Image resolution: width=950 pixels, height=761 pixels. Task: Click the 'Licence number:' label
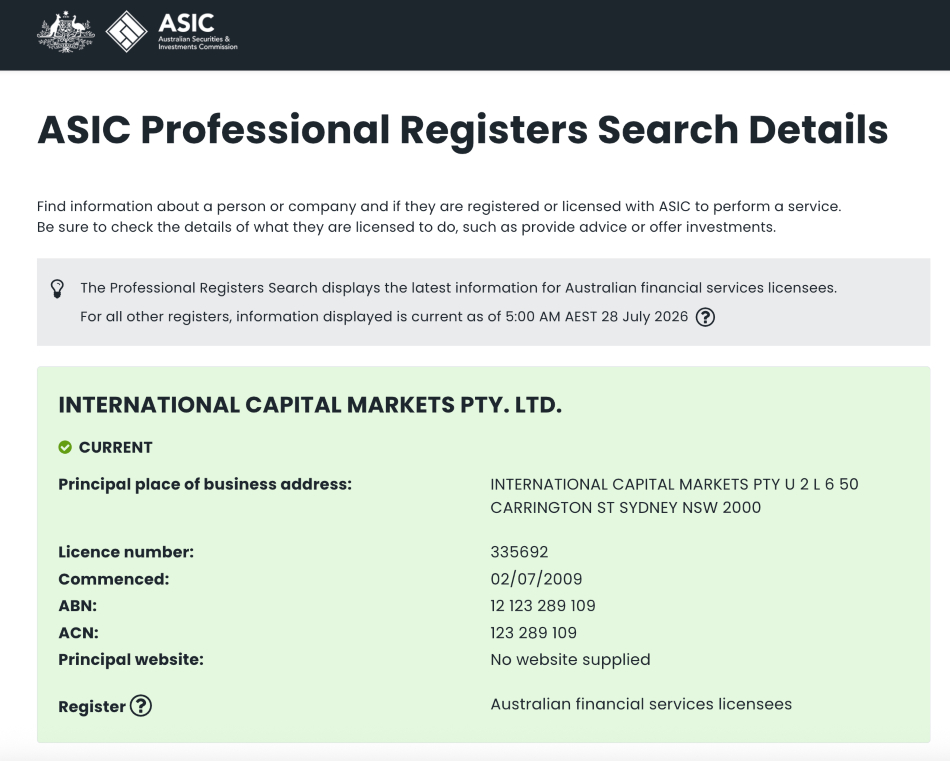(x=126, y=552)
